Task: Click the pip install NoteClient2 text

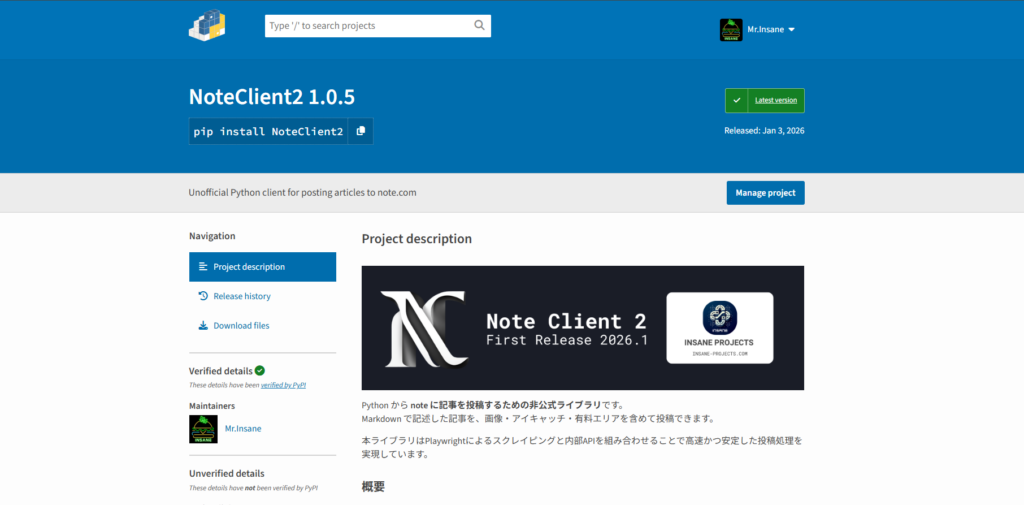Action: click(x=268, y=131)
